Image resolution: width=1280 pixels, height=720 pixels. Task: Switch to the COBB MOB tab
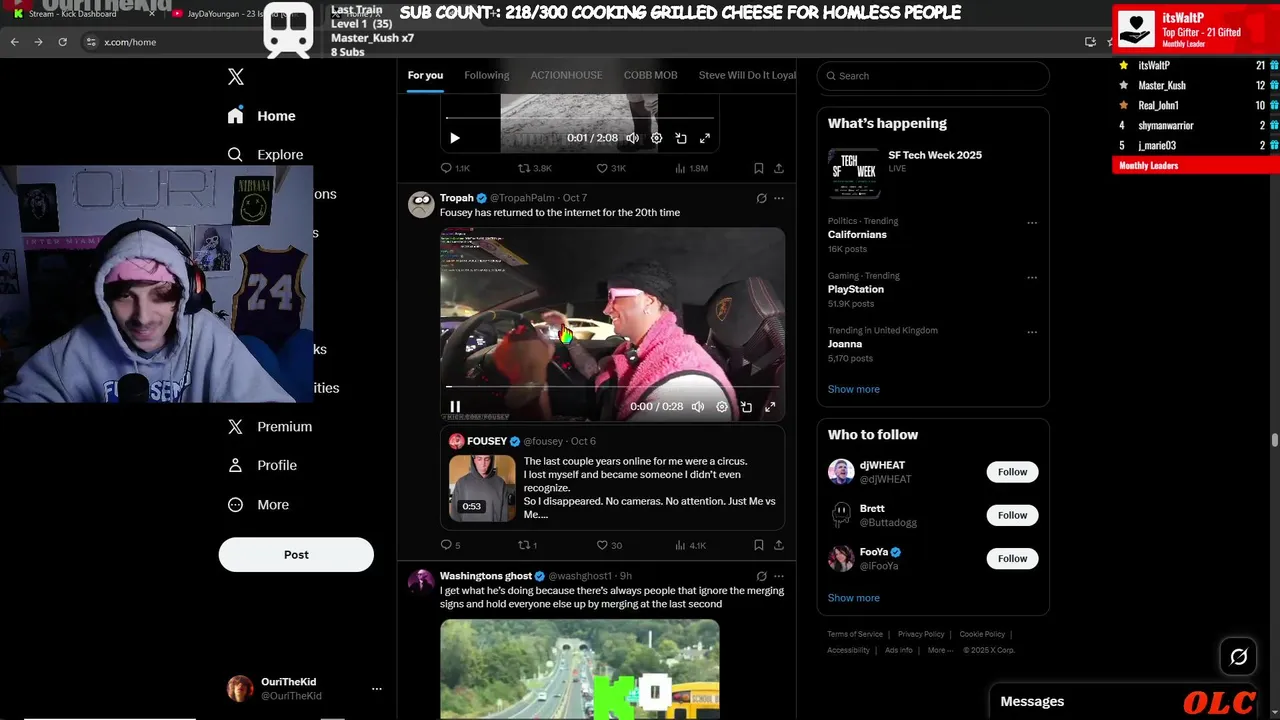click(x=651, y=76)
